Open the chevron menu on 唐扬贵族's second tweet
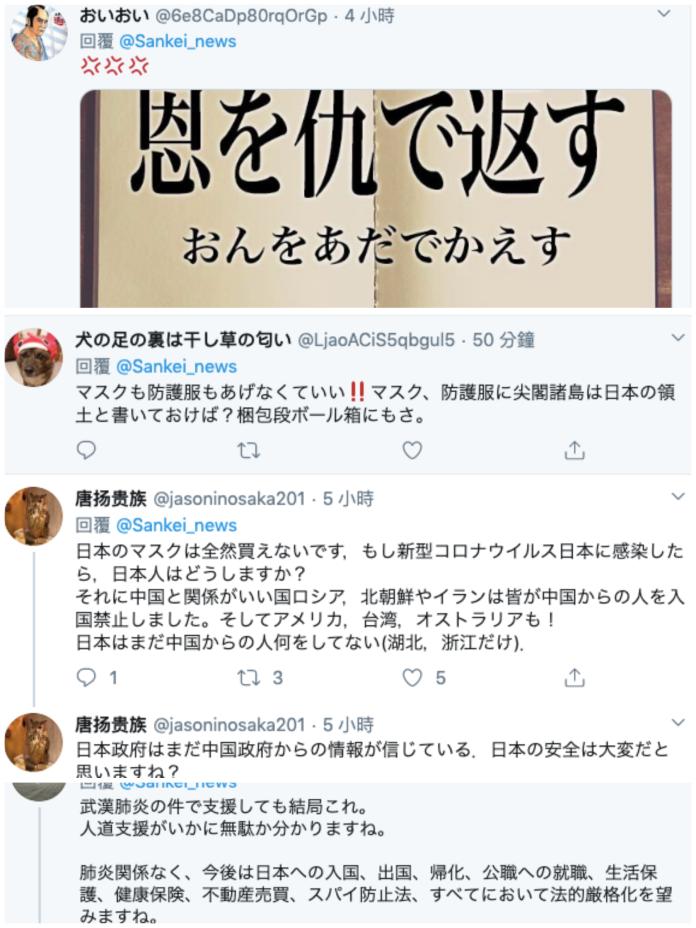This screenshot has width=696, height=928. [x=678, y=723]
